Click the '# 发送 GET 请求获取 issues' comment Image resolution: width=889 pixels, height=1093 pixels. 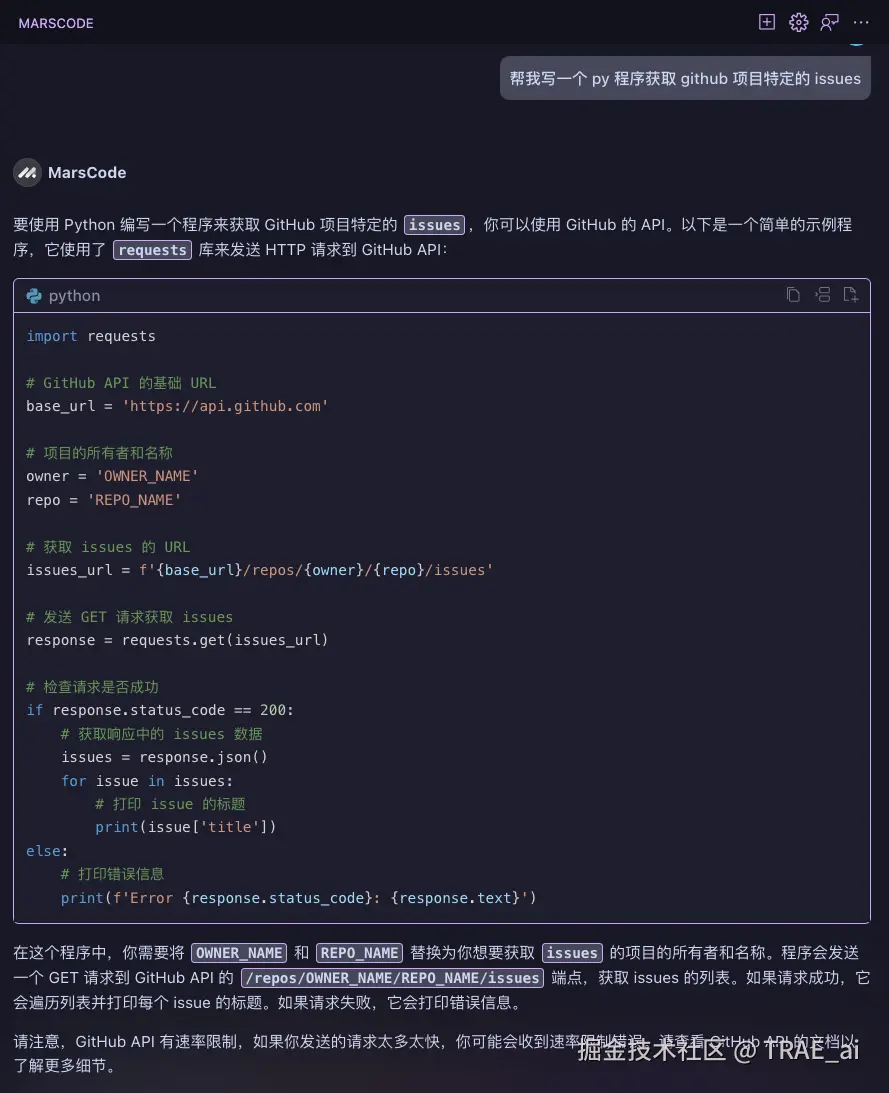click(130, 617)
